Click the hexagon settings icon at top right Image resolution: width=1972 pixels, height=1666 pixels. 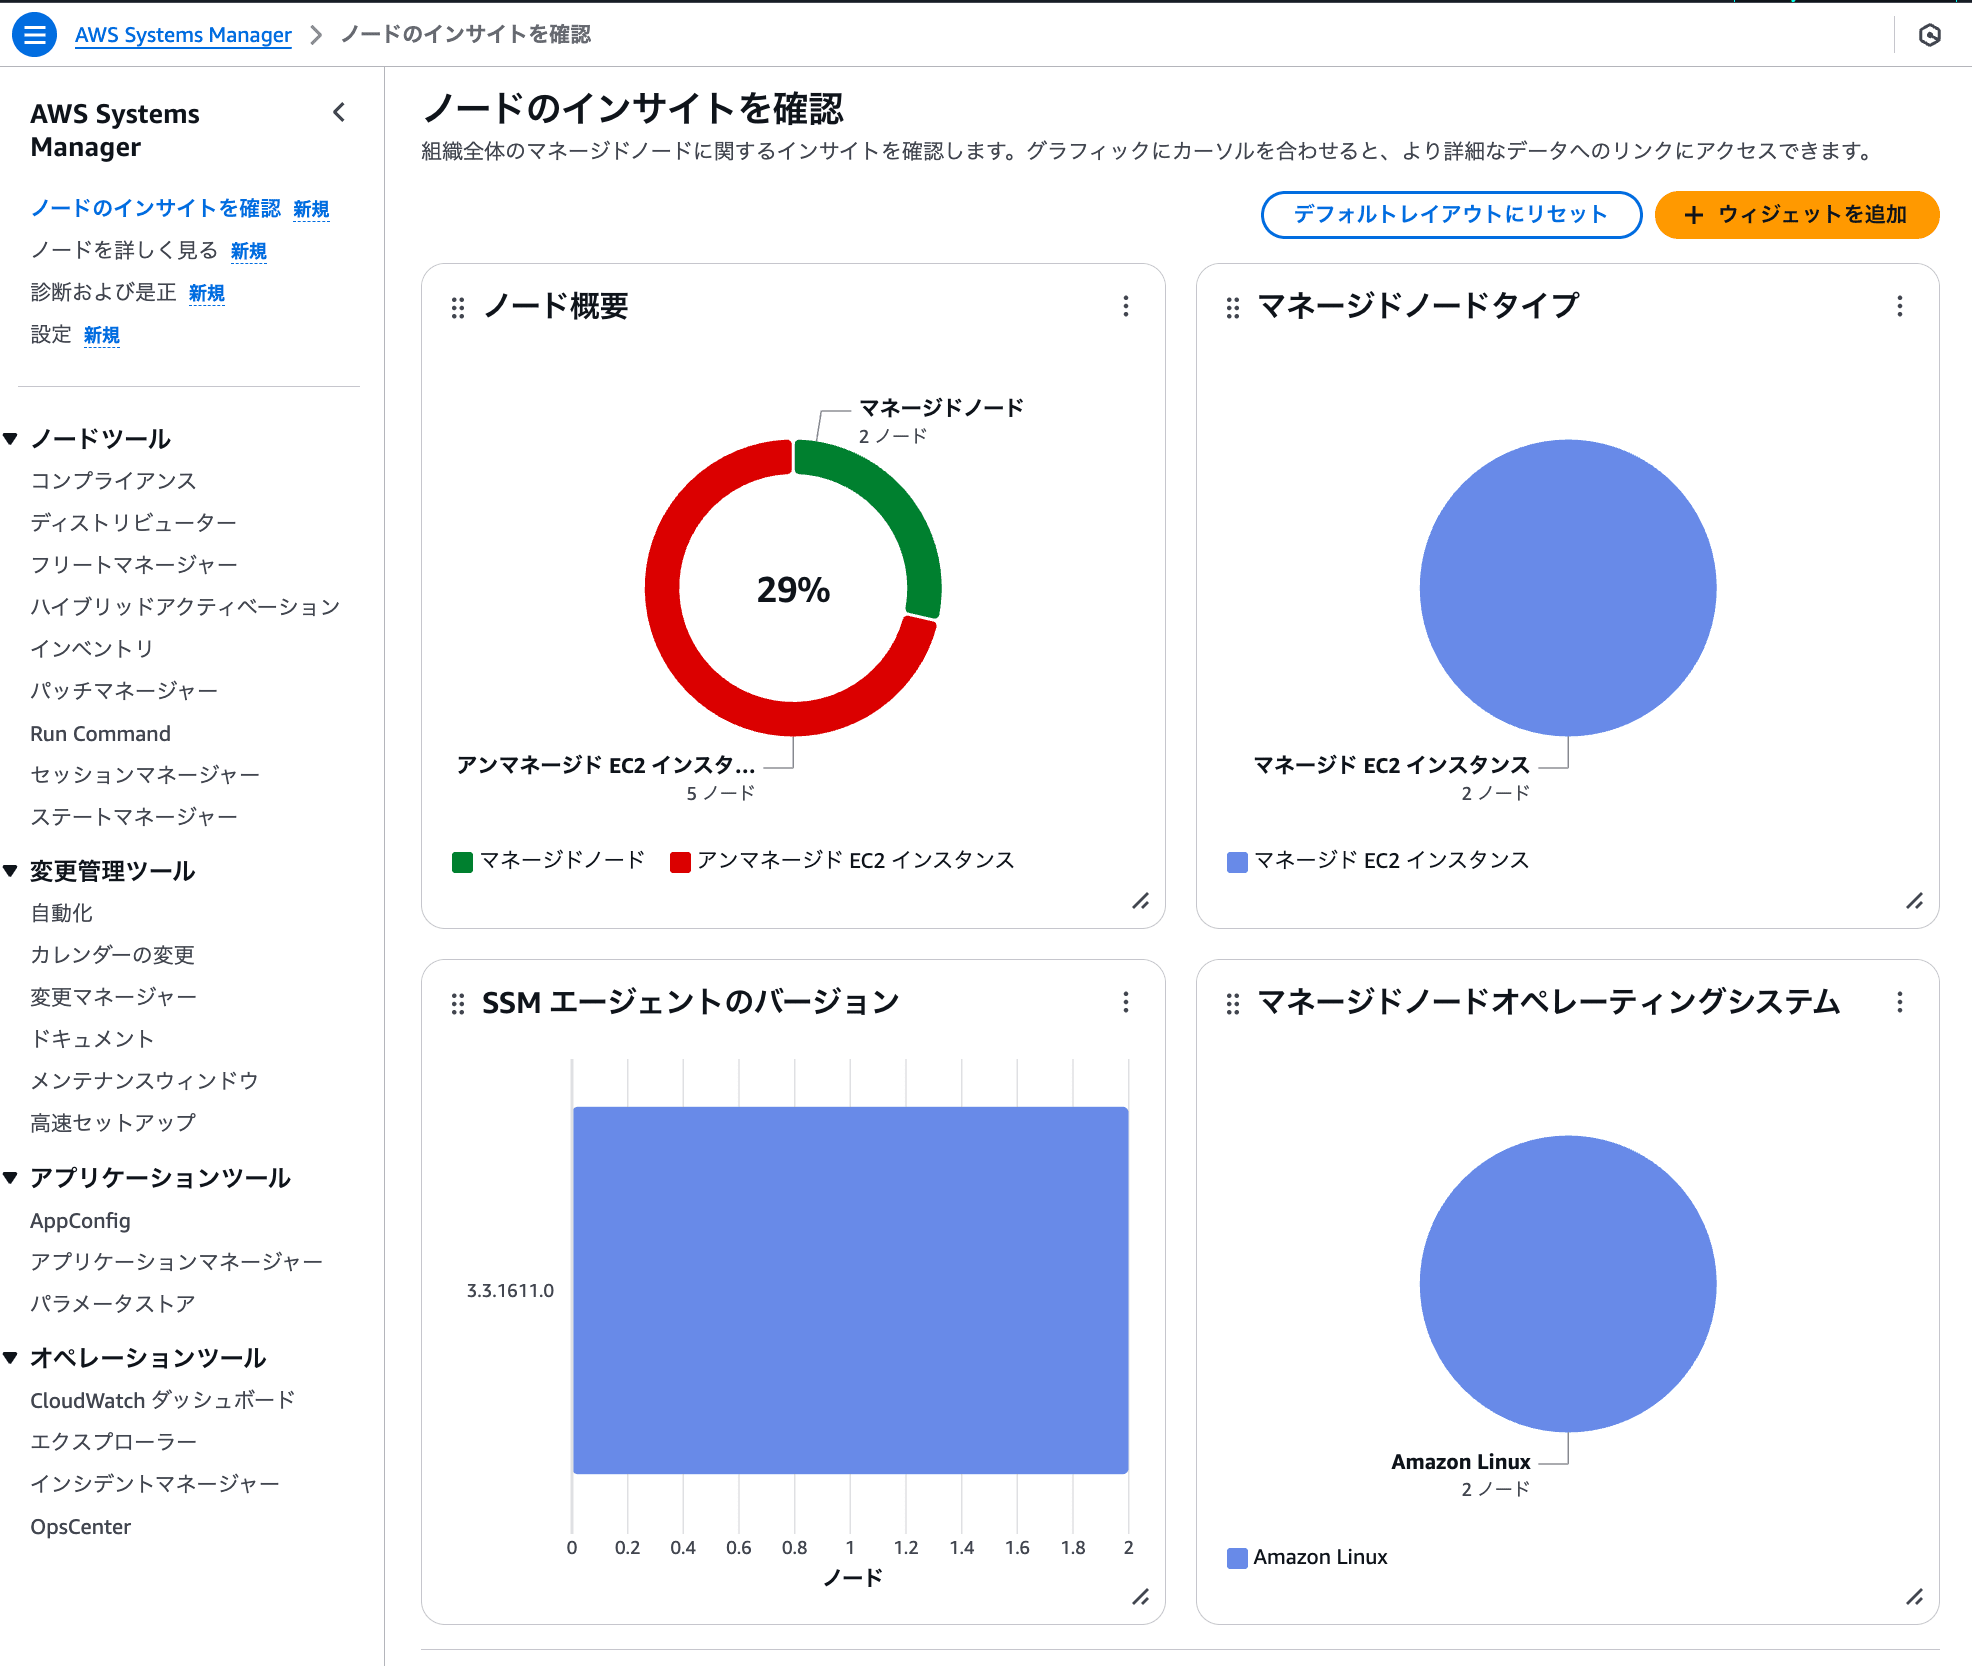pyautogui.click(x=1930, y=35)
